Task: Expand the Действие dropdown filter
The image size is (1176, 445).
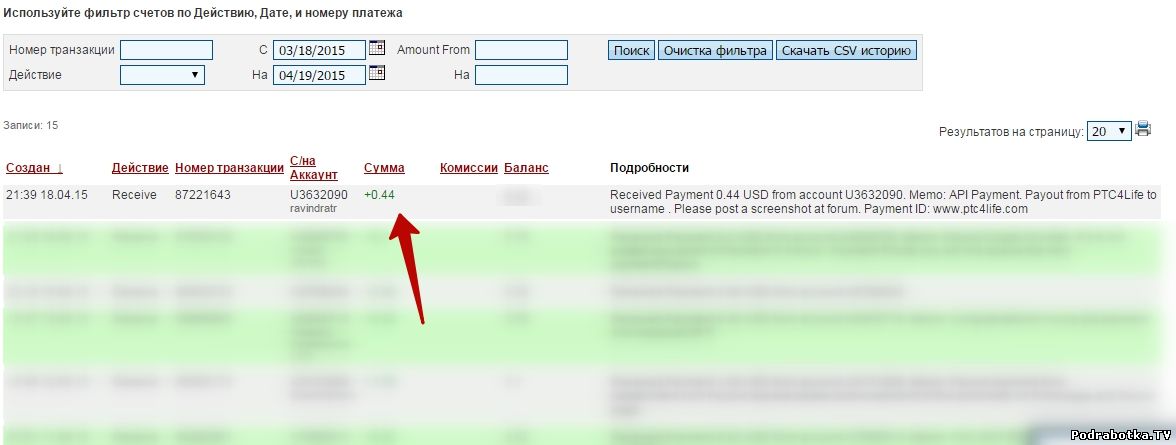Action: [x=162, y=75]
